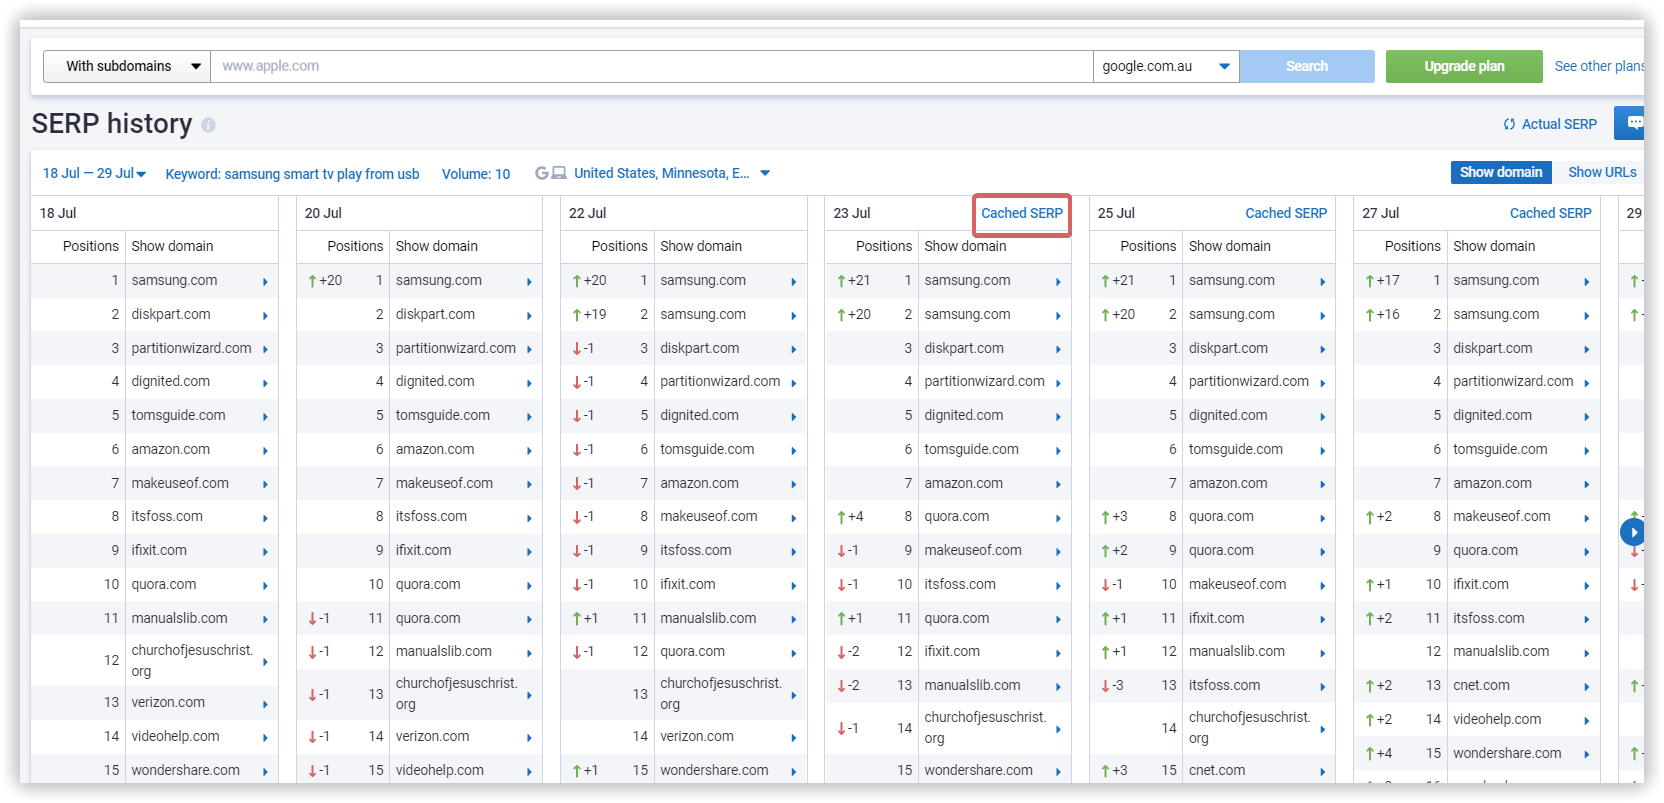The width and height of the screenshot is (1664, 803).
Task: Expand ifixit.com arrow in 23 Jul column
Action: (1057, 653)
